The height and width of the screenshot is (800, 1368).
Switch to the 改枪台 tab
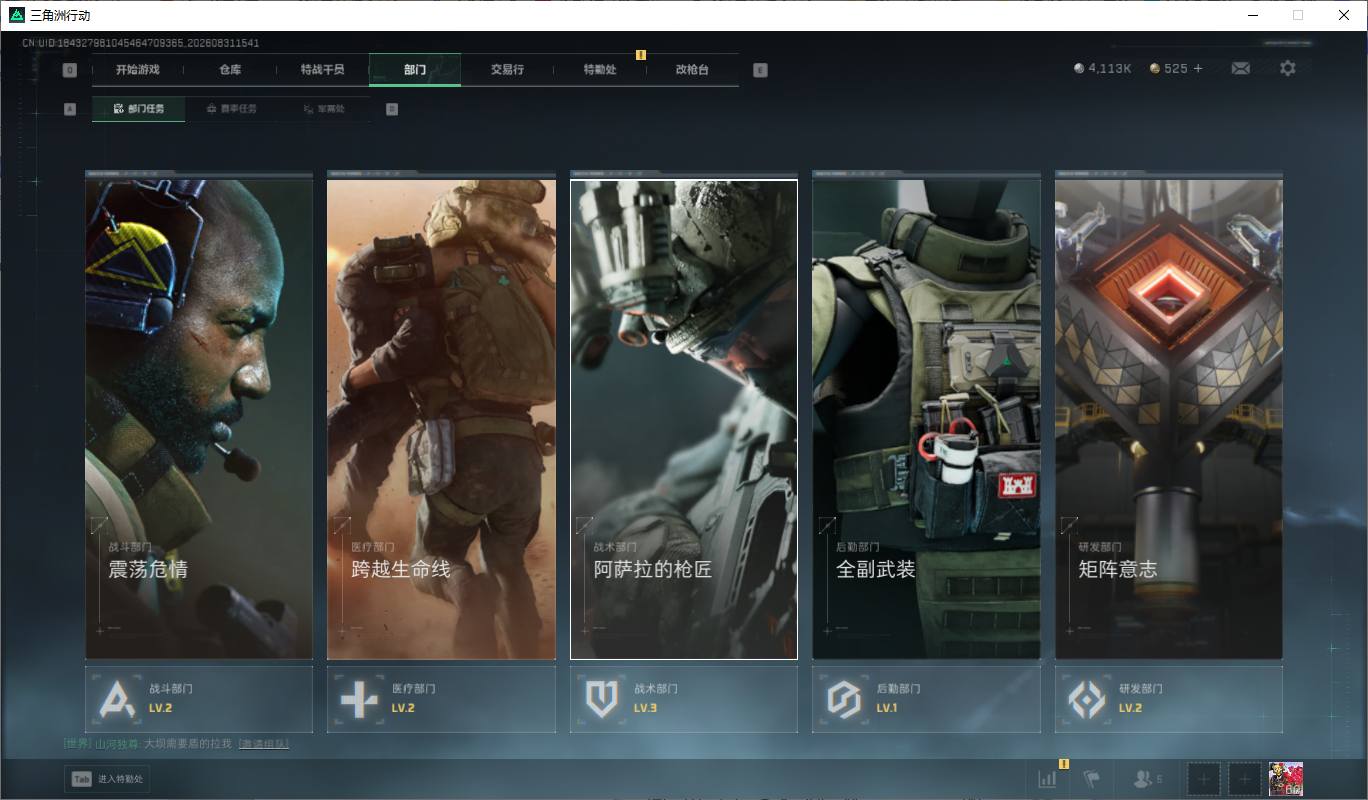(692, 70)
